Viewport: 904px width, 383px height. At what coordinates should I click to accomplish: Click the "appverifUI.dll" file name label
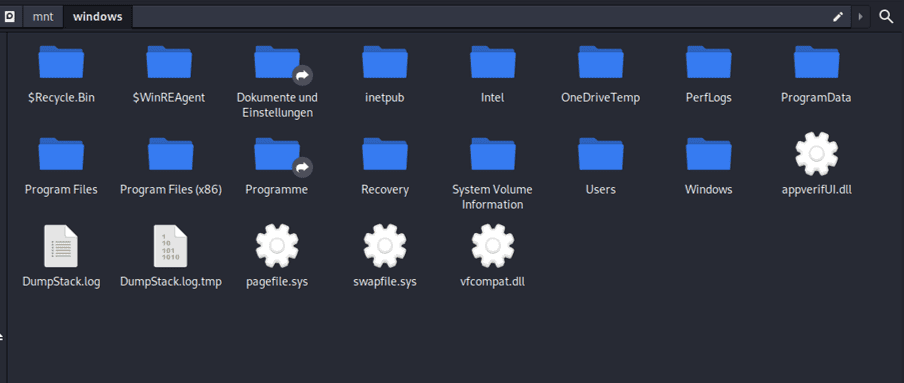tap(816, 190)
